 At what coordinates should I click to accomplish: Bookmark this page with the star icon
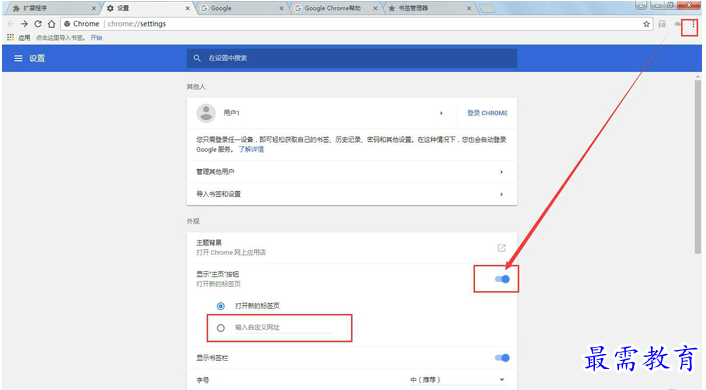pyautogui.click(x=647, y=24)
